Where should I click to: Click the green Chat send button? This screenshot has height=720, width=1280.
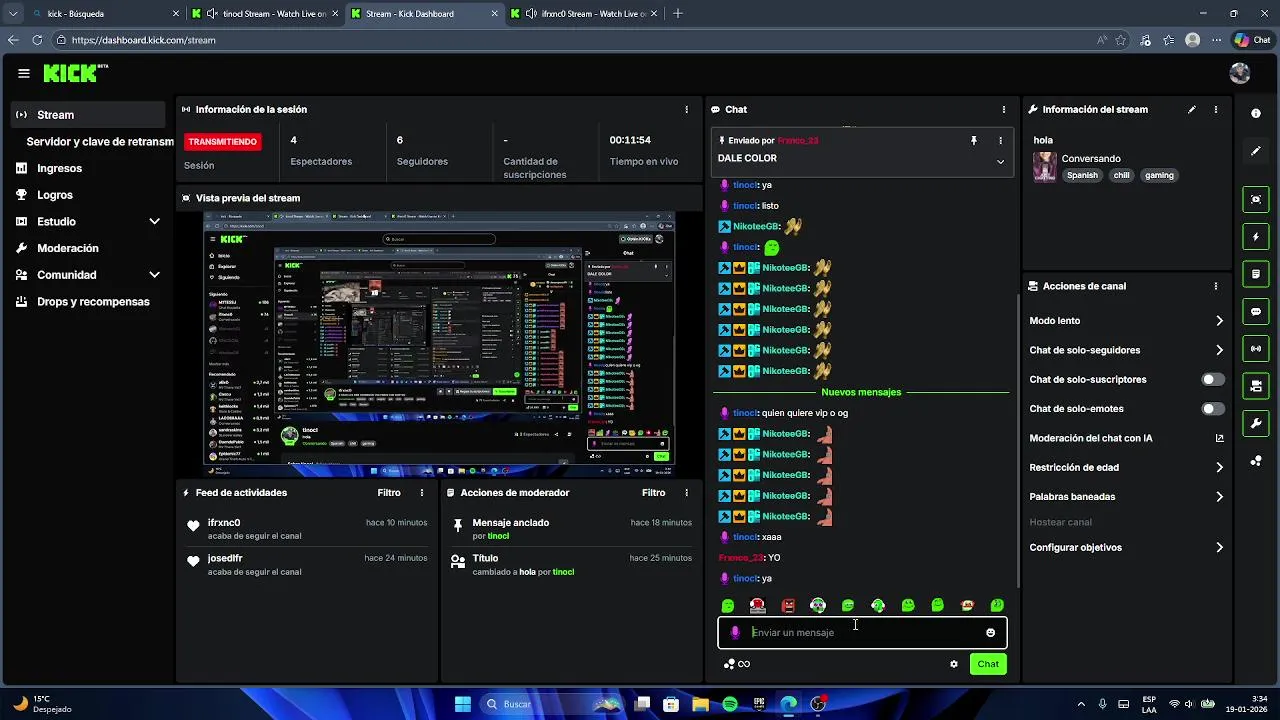[988, 664]
